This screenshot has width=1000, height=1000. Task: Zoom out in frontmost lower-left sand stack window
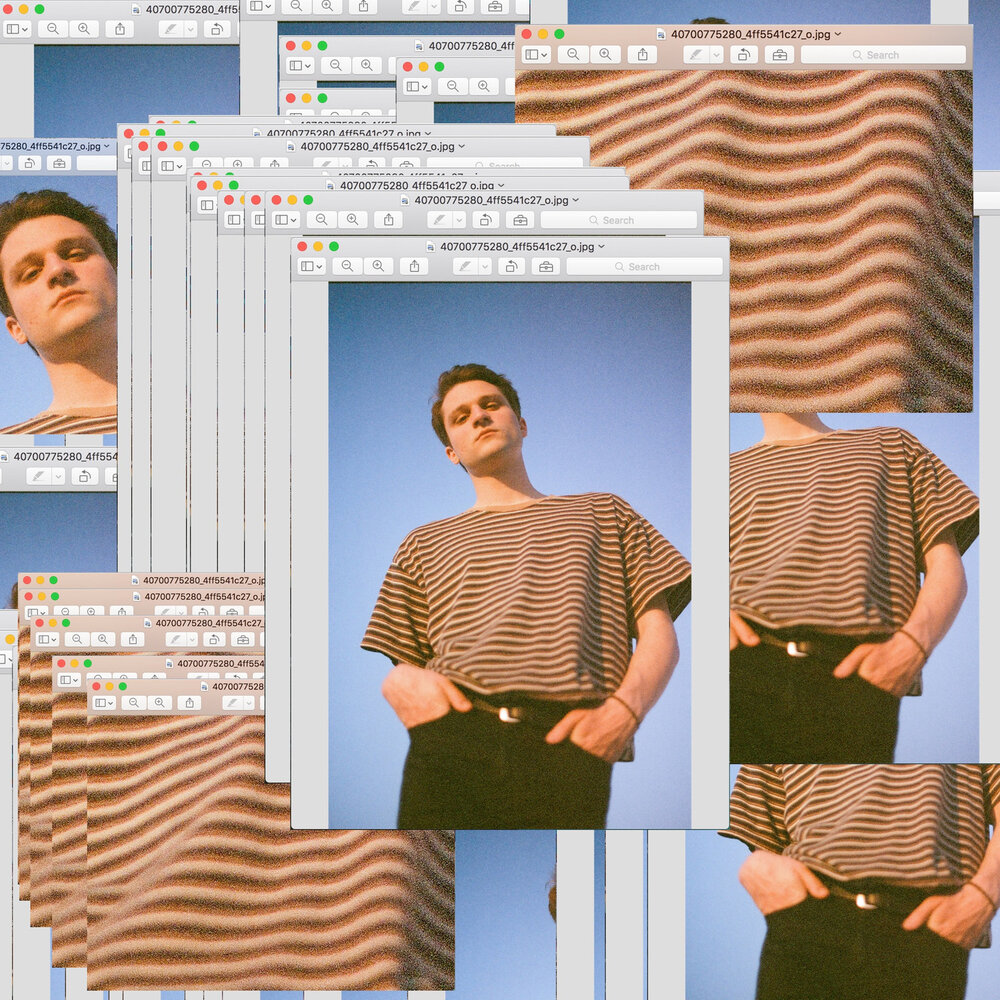tap(133, 703)
